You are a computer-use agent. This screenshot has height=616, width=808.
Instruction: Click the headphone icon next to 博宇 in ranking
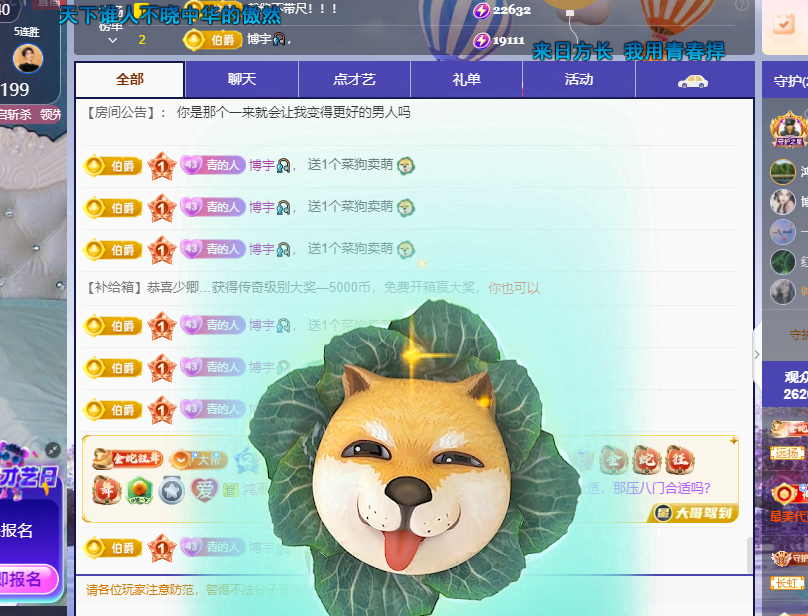pyautogui.click(x=282, y=40)
